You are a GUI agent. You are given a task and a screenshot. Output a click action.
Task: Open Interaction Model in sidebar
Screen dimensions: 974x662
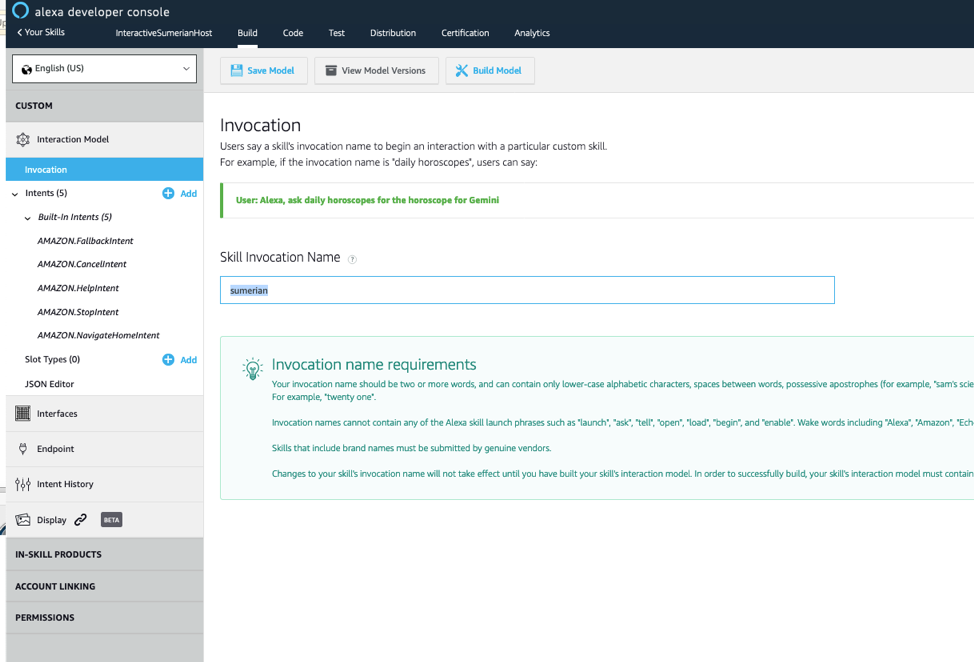(x=104, y=140)
